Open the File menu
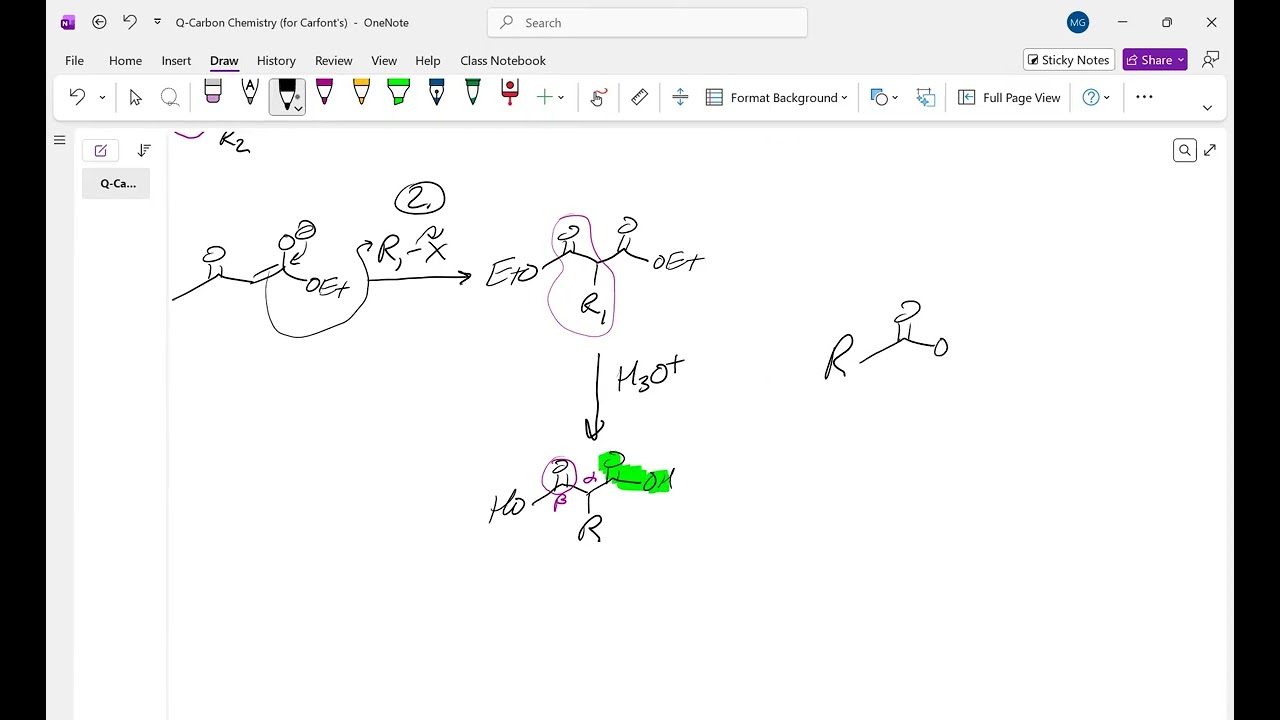Viewport: 1280px width, 720px height. tap(75, 60)
